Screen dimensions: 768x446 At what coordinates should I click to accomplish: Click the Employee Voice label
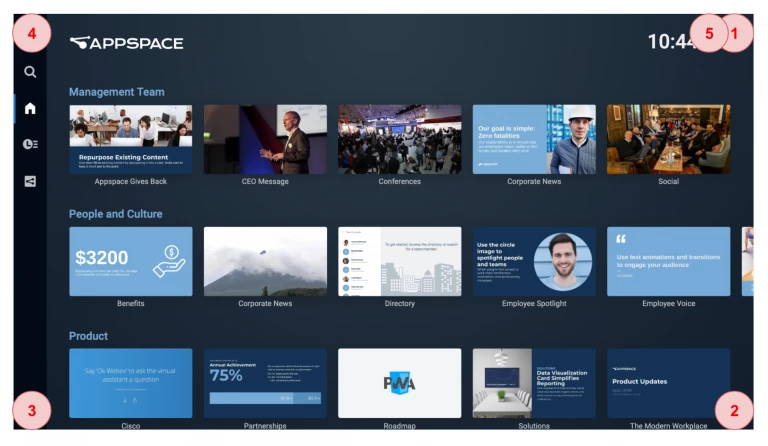[x=669, y=304]
